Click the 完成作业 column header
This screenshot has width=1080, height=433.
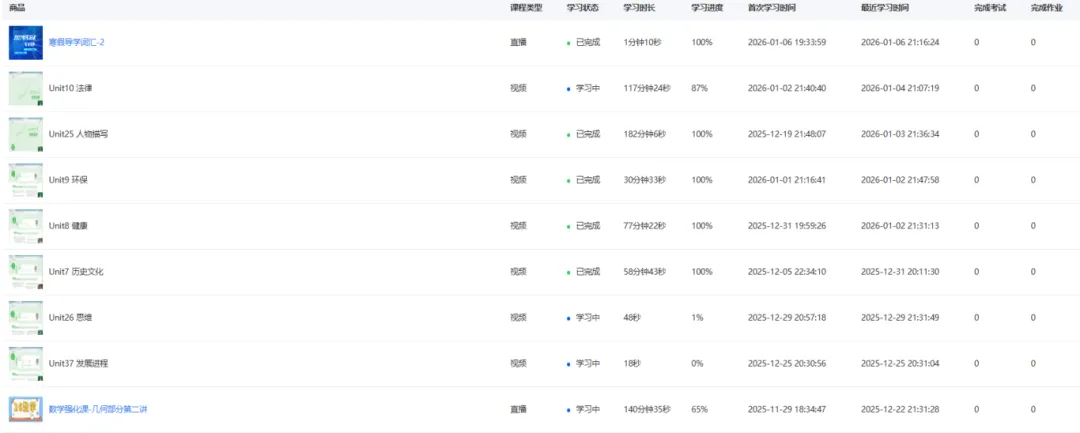coord(1047,8)
